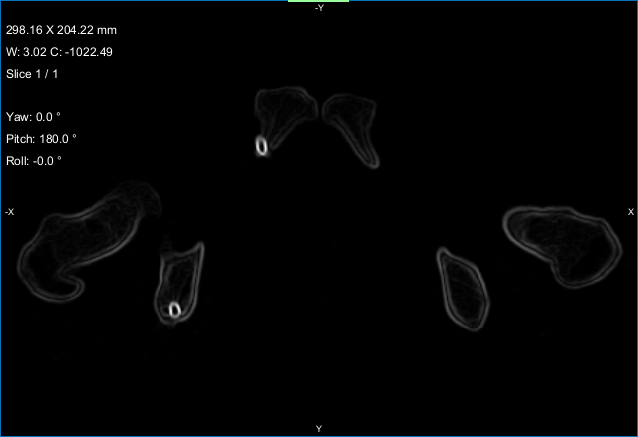Click the image dimensions text overlay

click(x=61, y=30)
